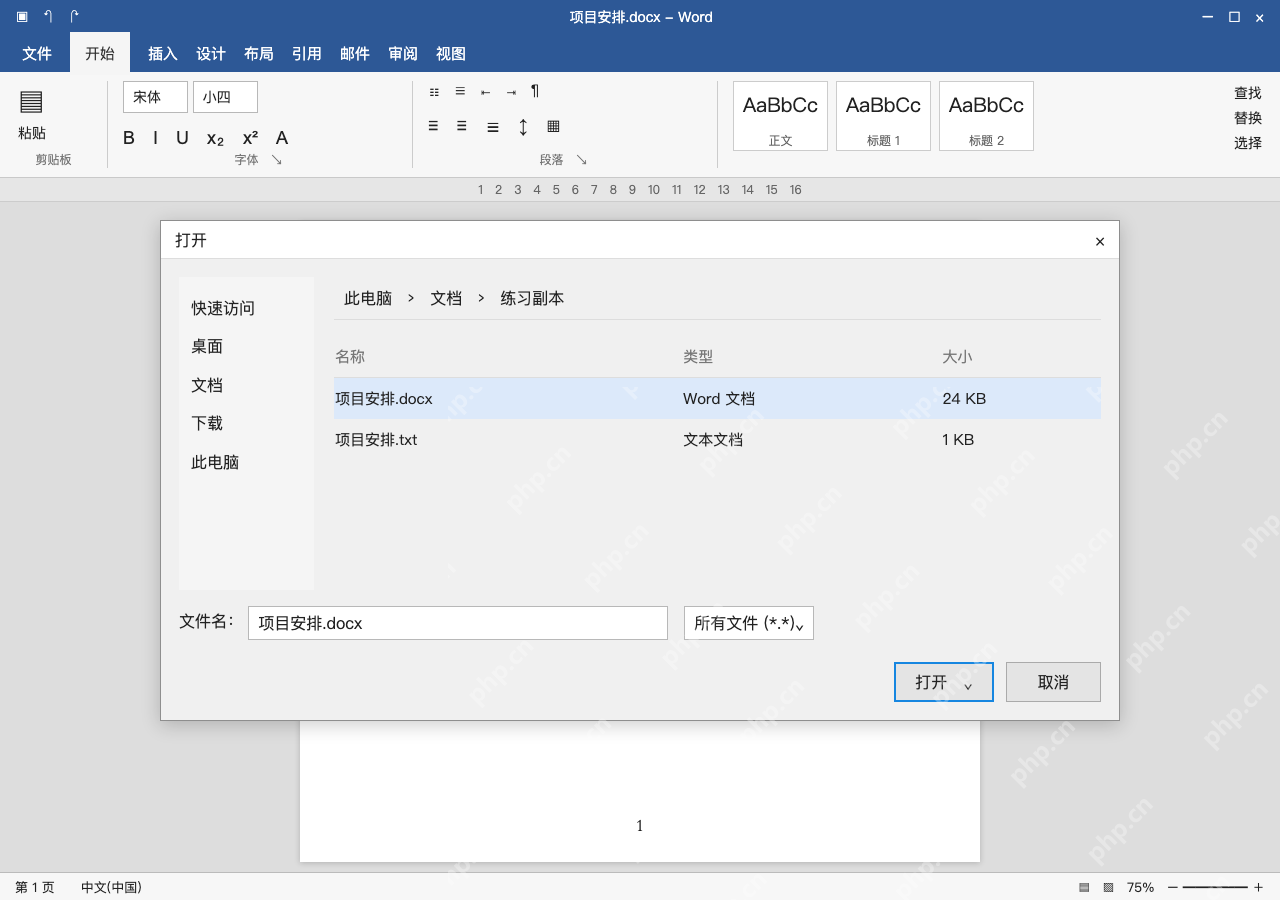Toggle Italic formatting
1280x900 pixels.
click(155, 138)
